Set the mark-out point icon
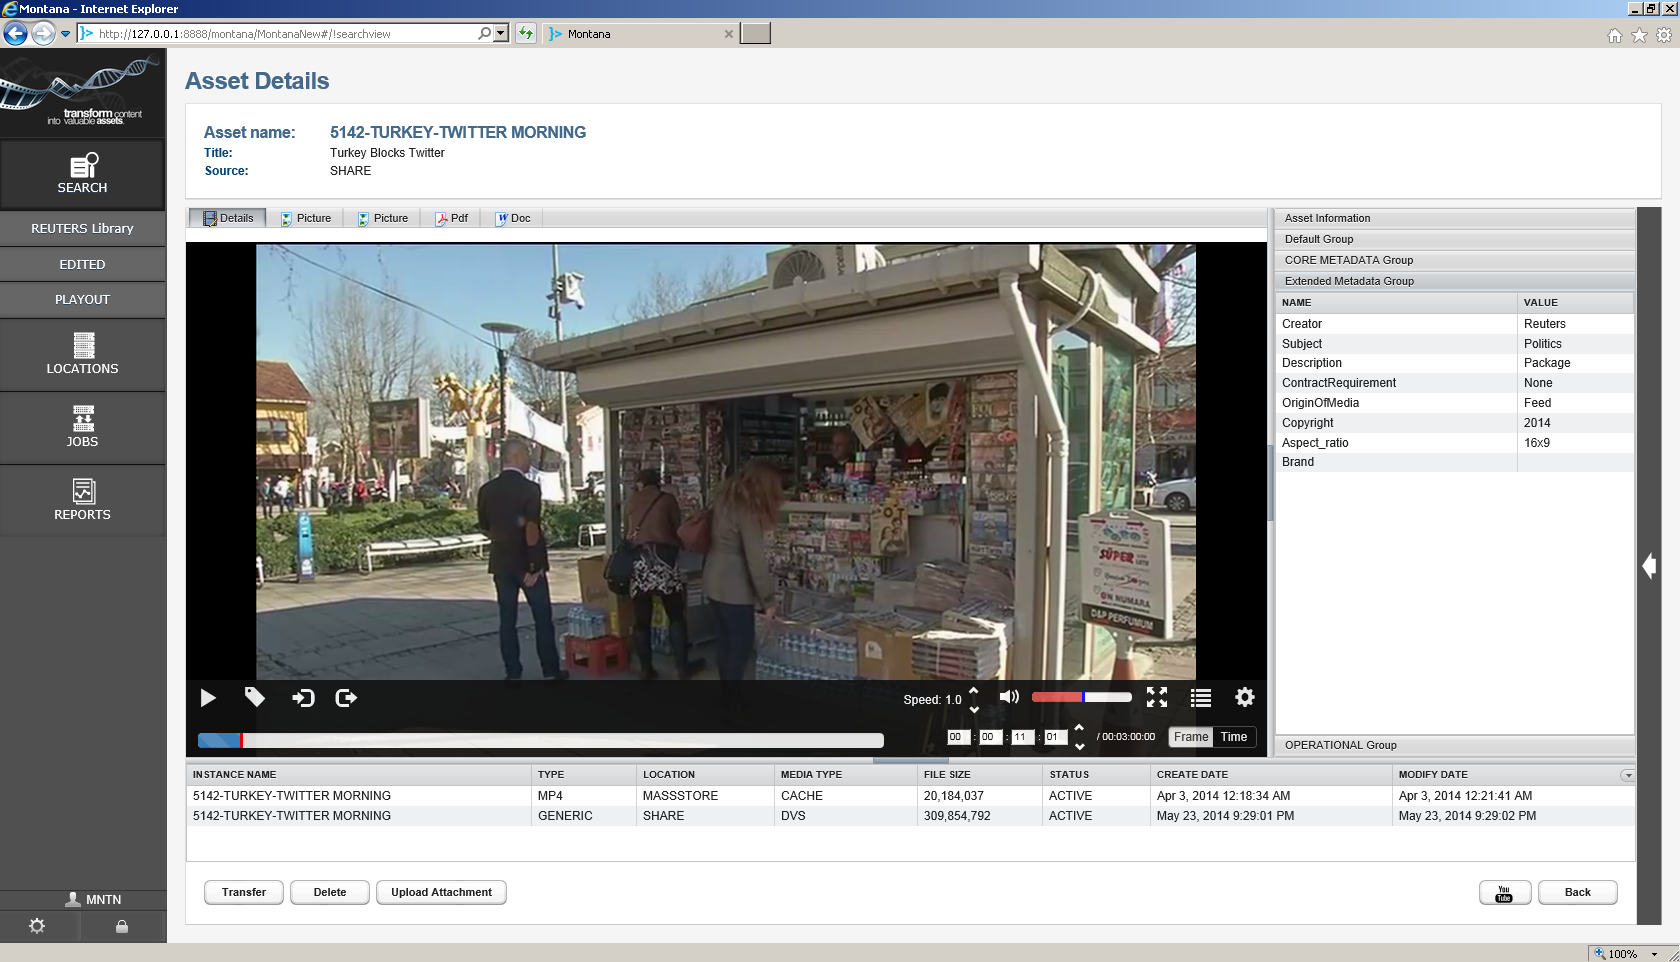 tap(346, 698)
